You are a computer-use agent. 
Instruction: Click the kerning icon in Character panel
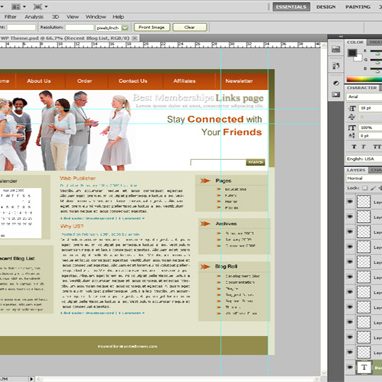[x=352, y=117]
